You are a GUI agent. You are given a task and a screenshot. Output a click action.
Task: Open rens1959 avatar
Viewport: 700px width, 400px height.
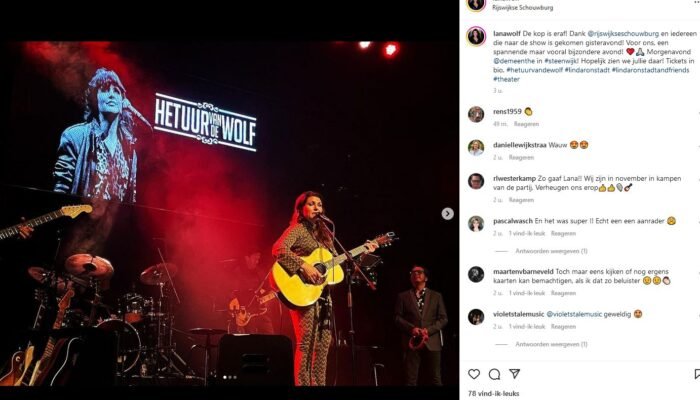[476, 114]
